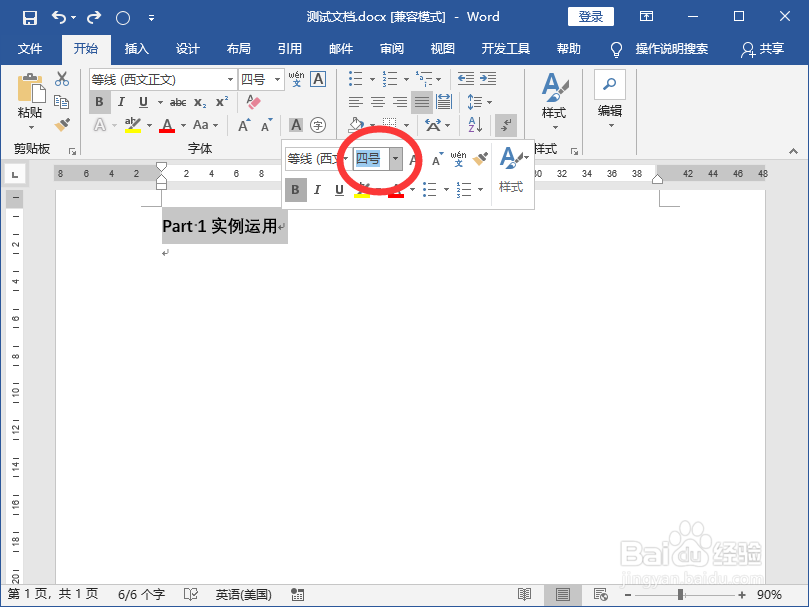The height and width of the screenshot is (607, 809).
Task: Open the font size dropdown in the mini toolbar
Action: pos(396,158)
